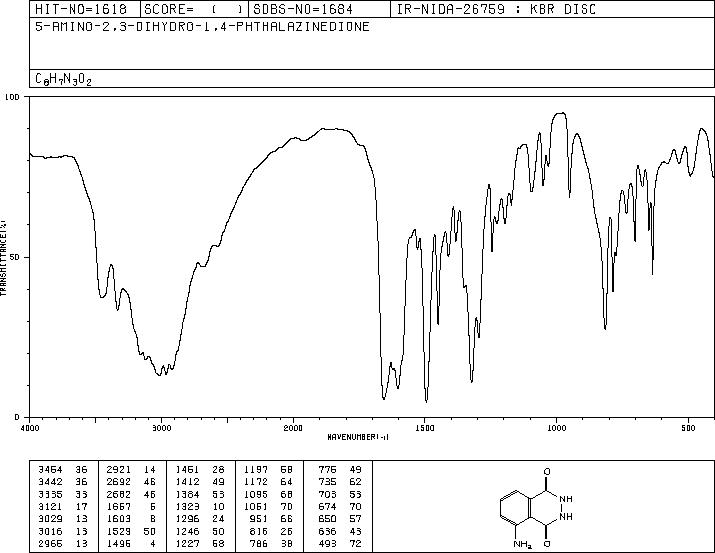Select peak table entry 3029
Screen dimensions: 715x553
point(50,519)
